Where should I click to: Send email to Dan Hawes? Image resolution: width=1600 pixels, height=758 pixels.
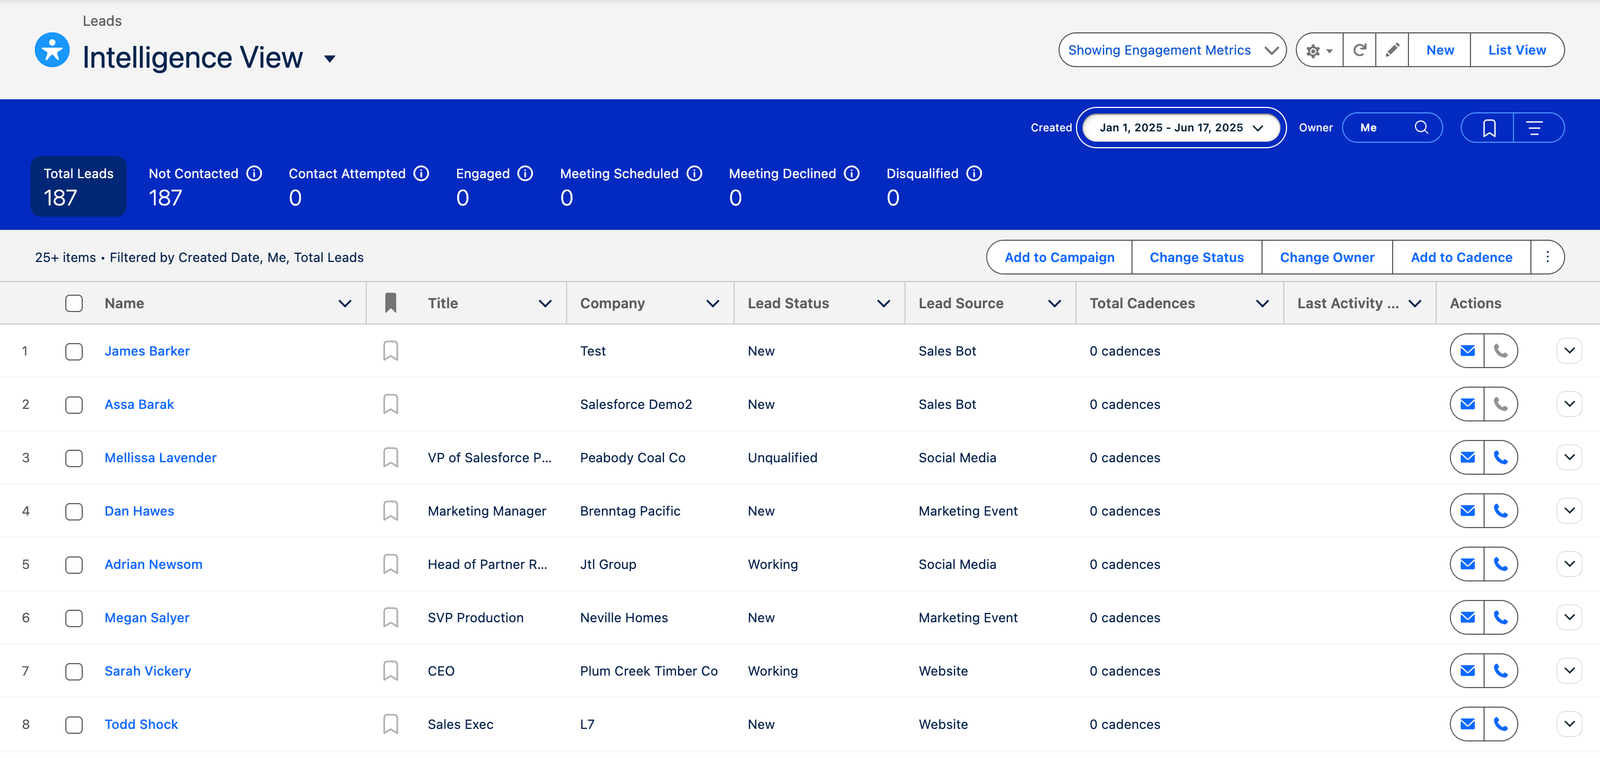click(x=1467, y=511)
